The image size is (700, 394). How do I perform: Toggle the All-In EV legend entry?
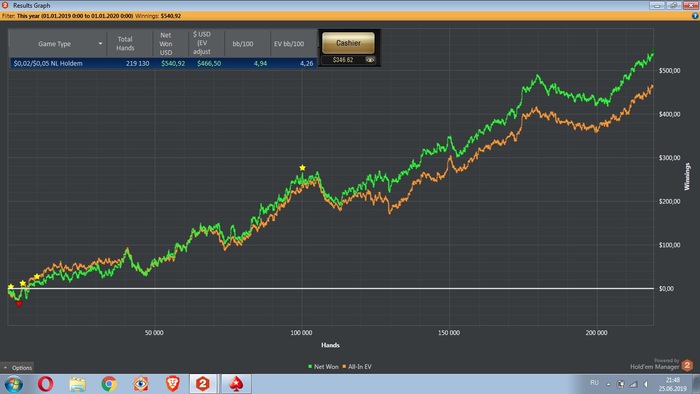pos(357,367)
